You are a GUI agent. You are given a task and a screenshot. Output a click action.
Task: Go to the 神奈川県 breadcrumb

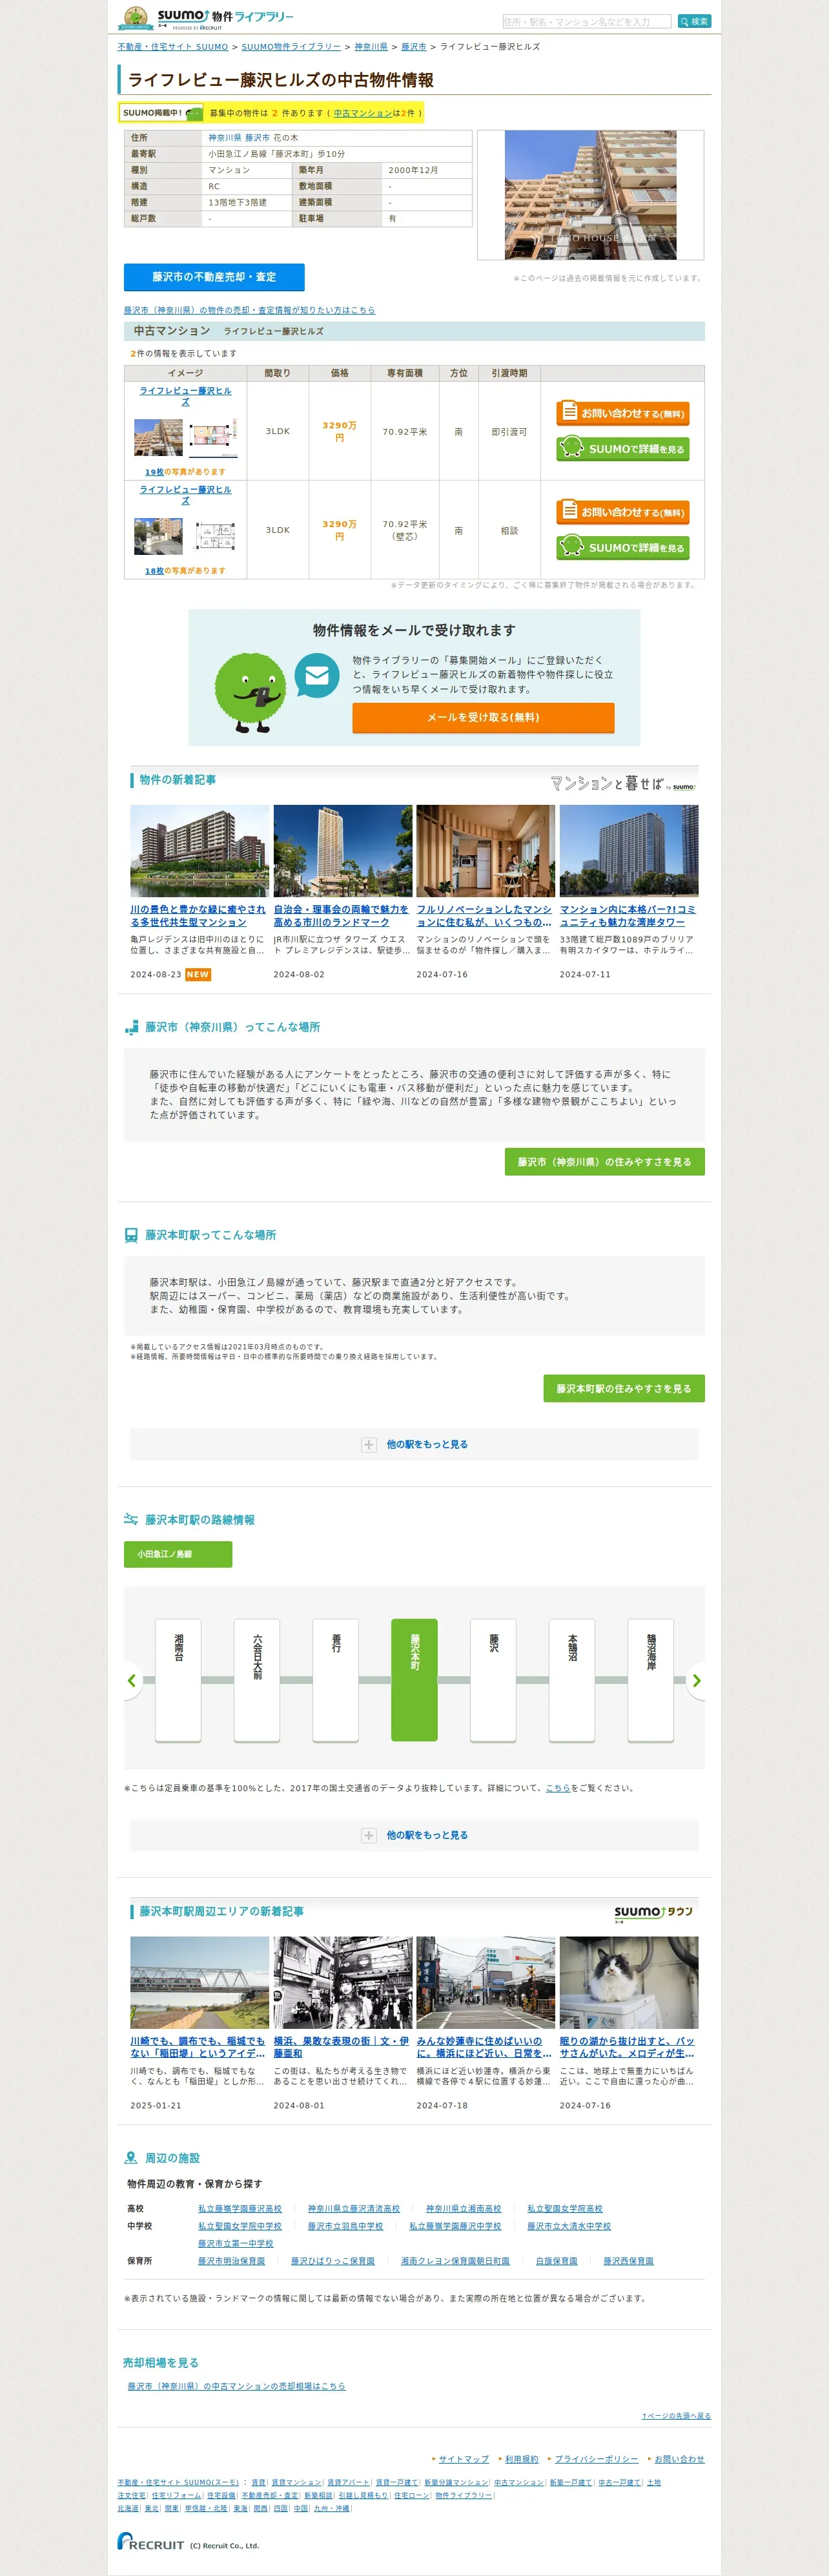click(x=371, y=47)
